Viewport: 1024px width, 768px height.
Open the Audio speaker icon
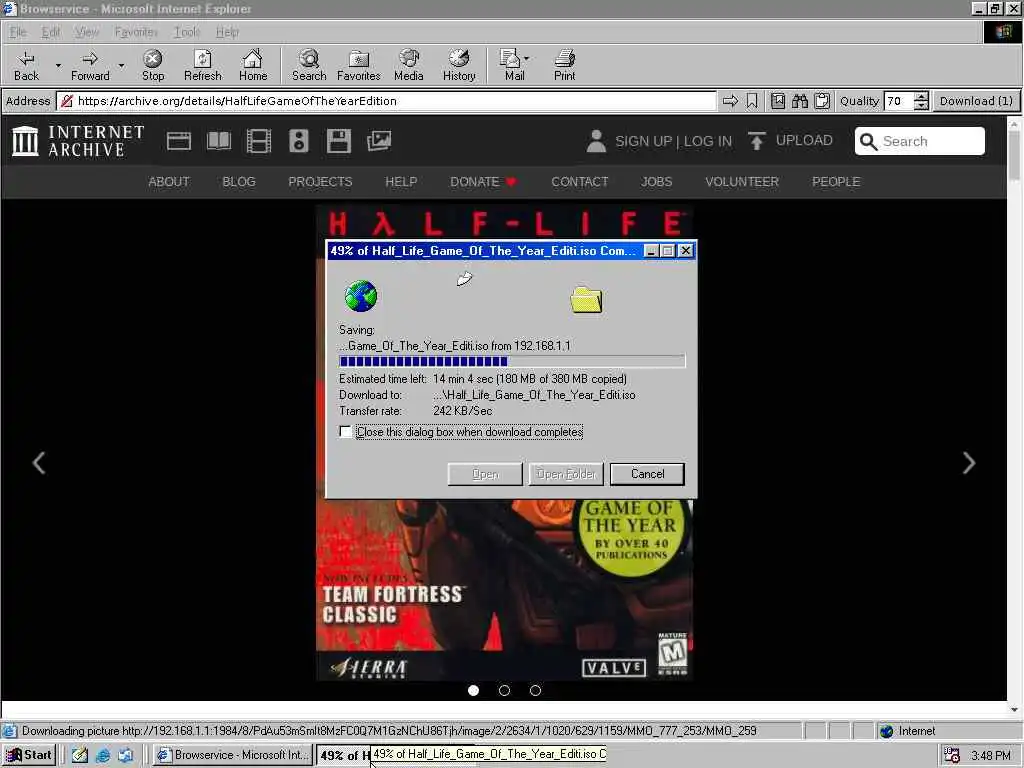298,141
